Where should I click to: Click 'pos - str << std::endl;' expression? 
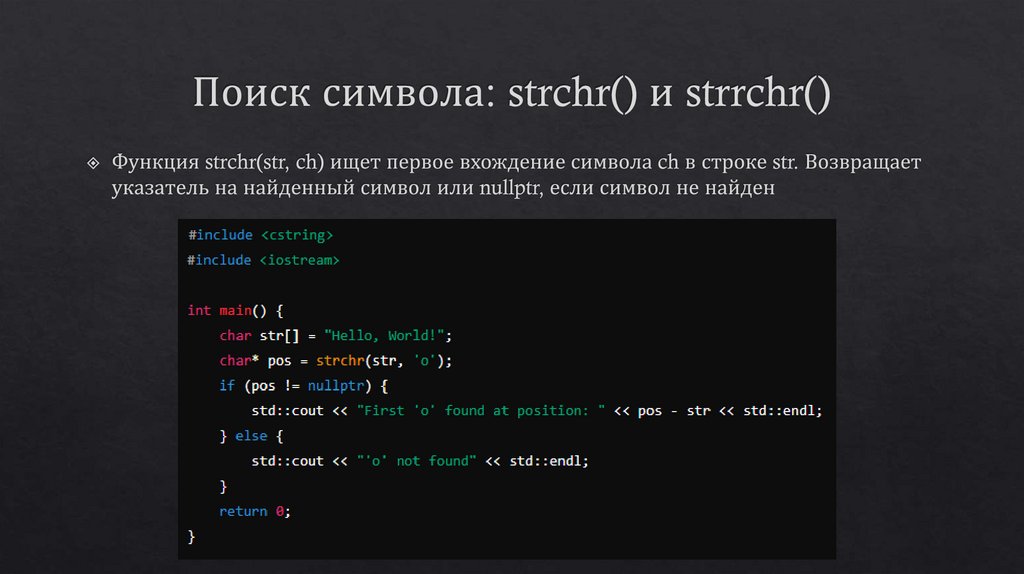tap(729, 411)
